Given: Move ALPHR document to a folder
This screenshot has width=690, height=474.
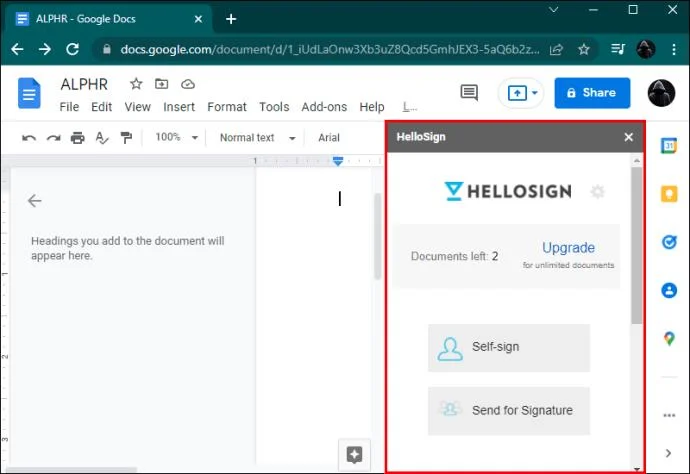Looking at the screenshot, I should click(x=161, y=84).
